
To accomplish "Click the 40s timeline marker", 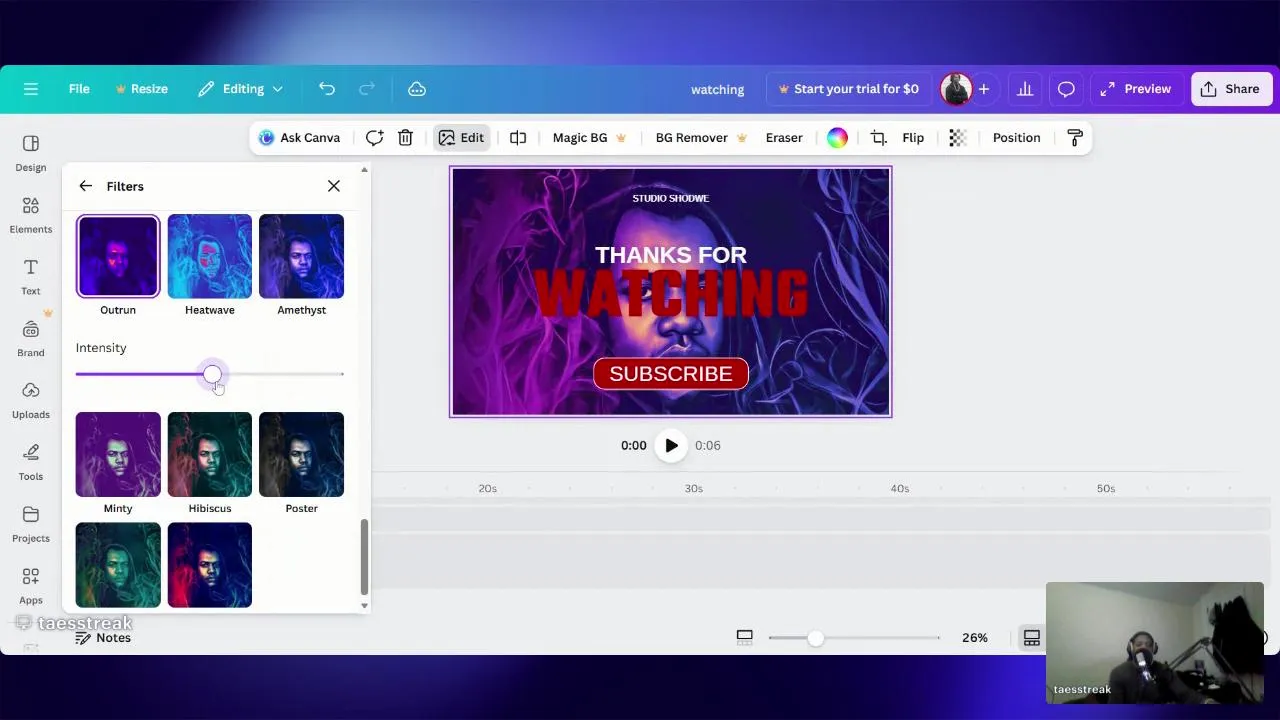I will click(900, 488).
